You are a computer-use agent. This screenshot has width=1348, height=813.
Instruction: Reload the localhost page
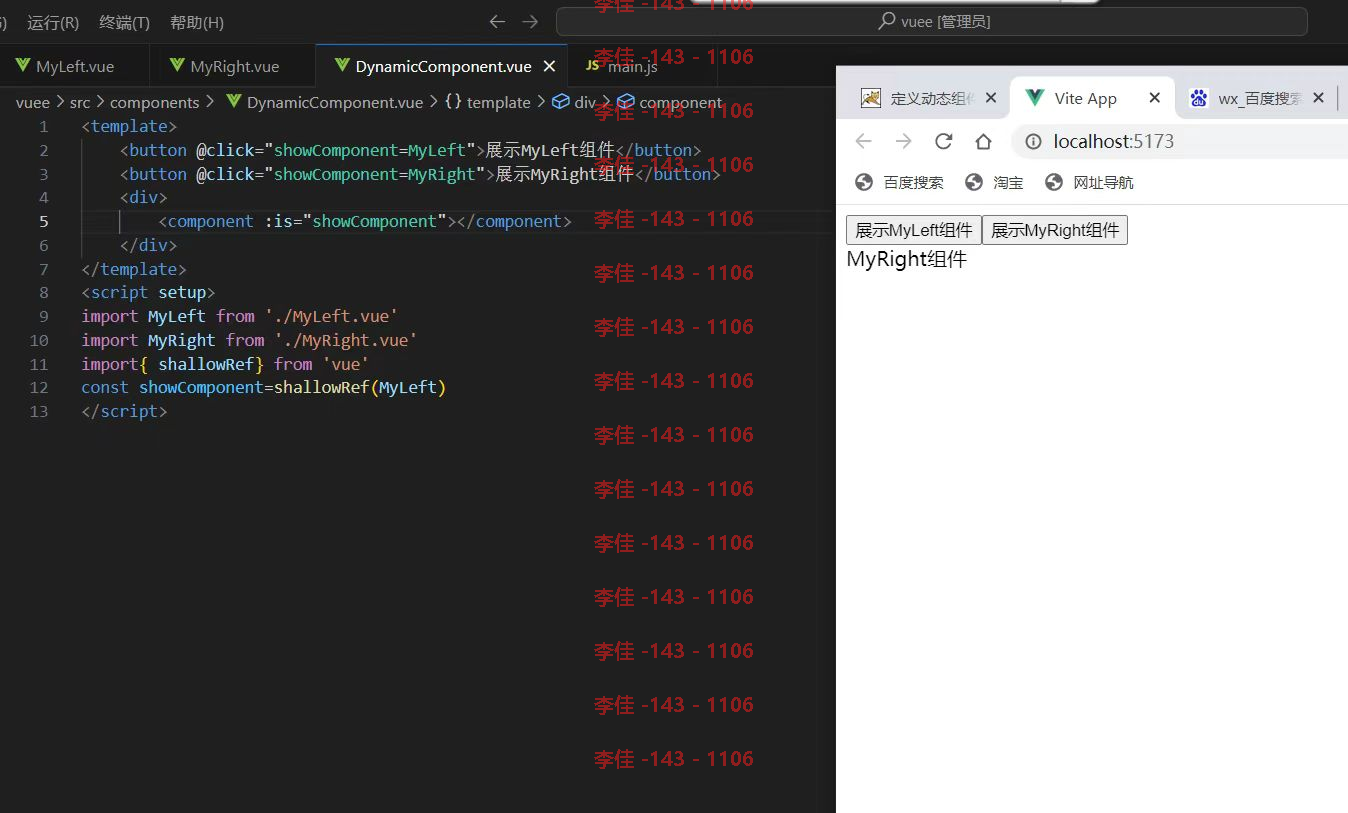[943, 142]
